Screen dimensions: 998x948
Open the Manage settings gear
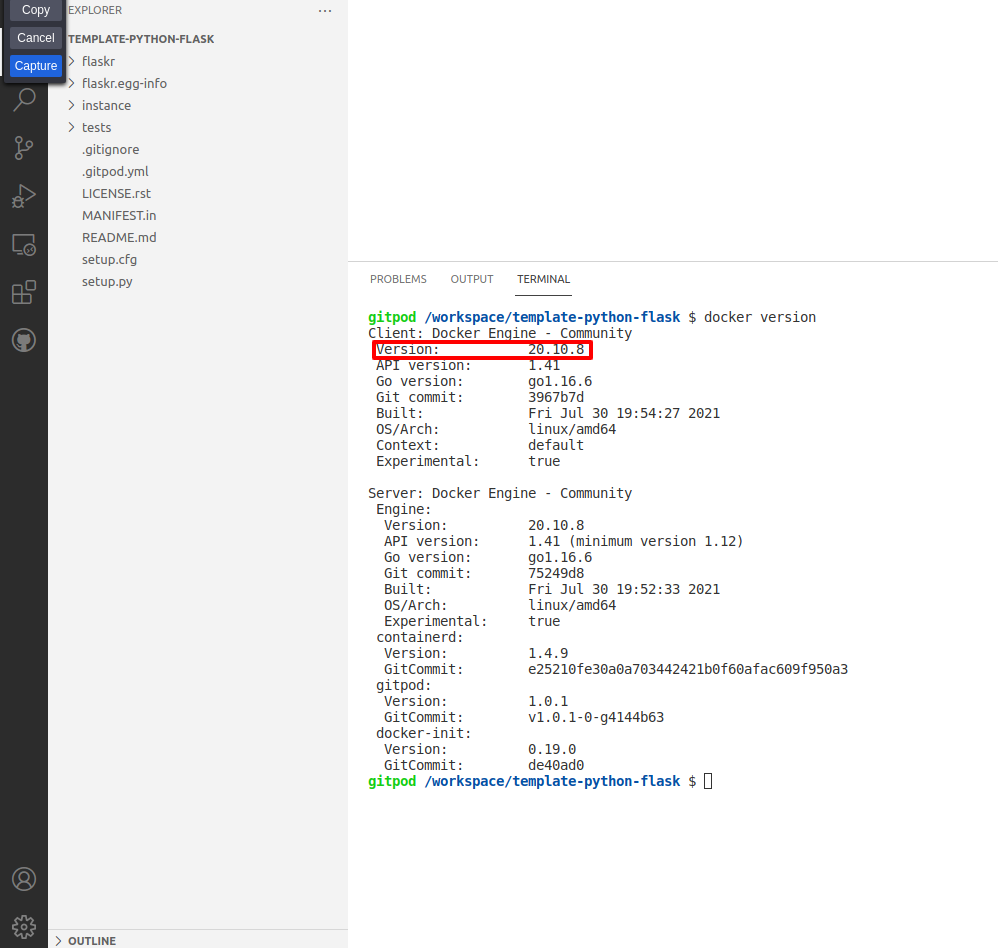[x=24, y=926]
